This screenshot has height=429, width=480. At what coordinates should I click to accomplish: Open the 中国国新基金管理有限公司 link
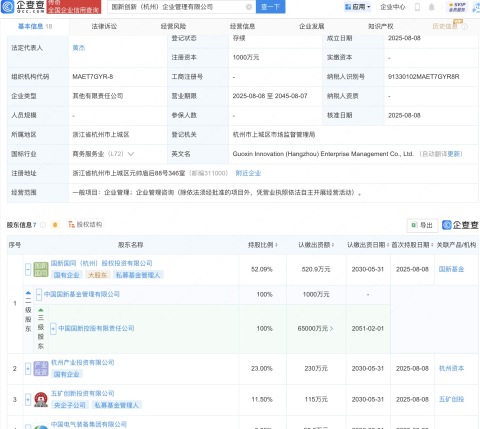click(x=82, y=294)
